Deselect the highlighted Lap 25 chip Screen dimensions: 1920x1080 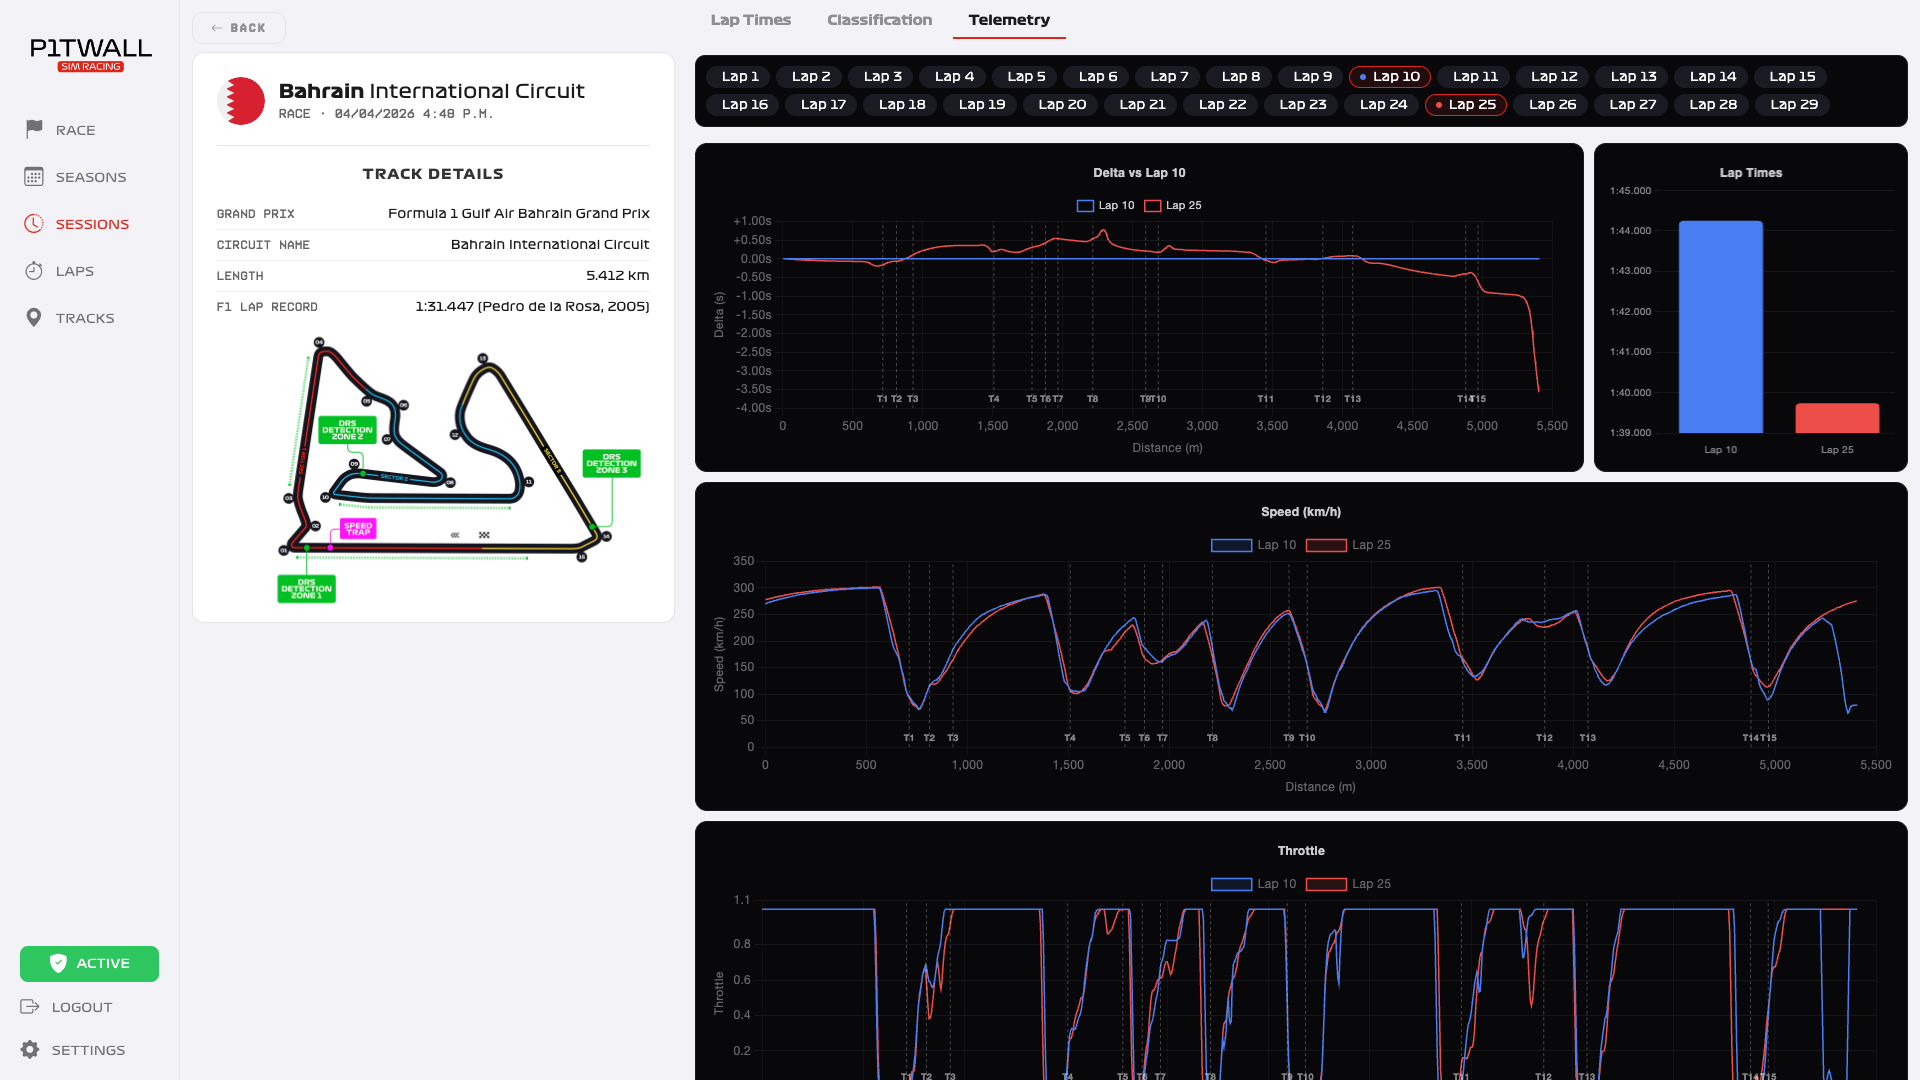[x=1466, y=104]
